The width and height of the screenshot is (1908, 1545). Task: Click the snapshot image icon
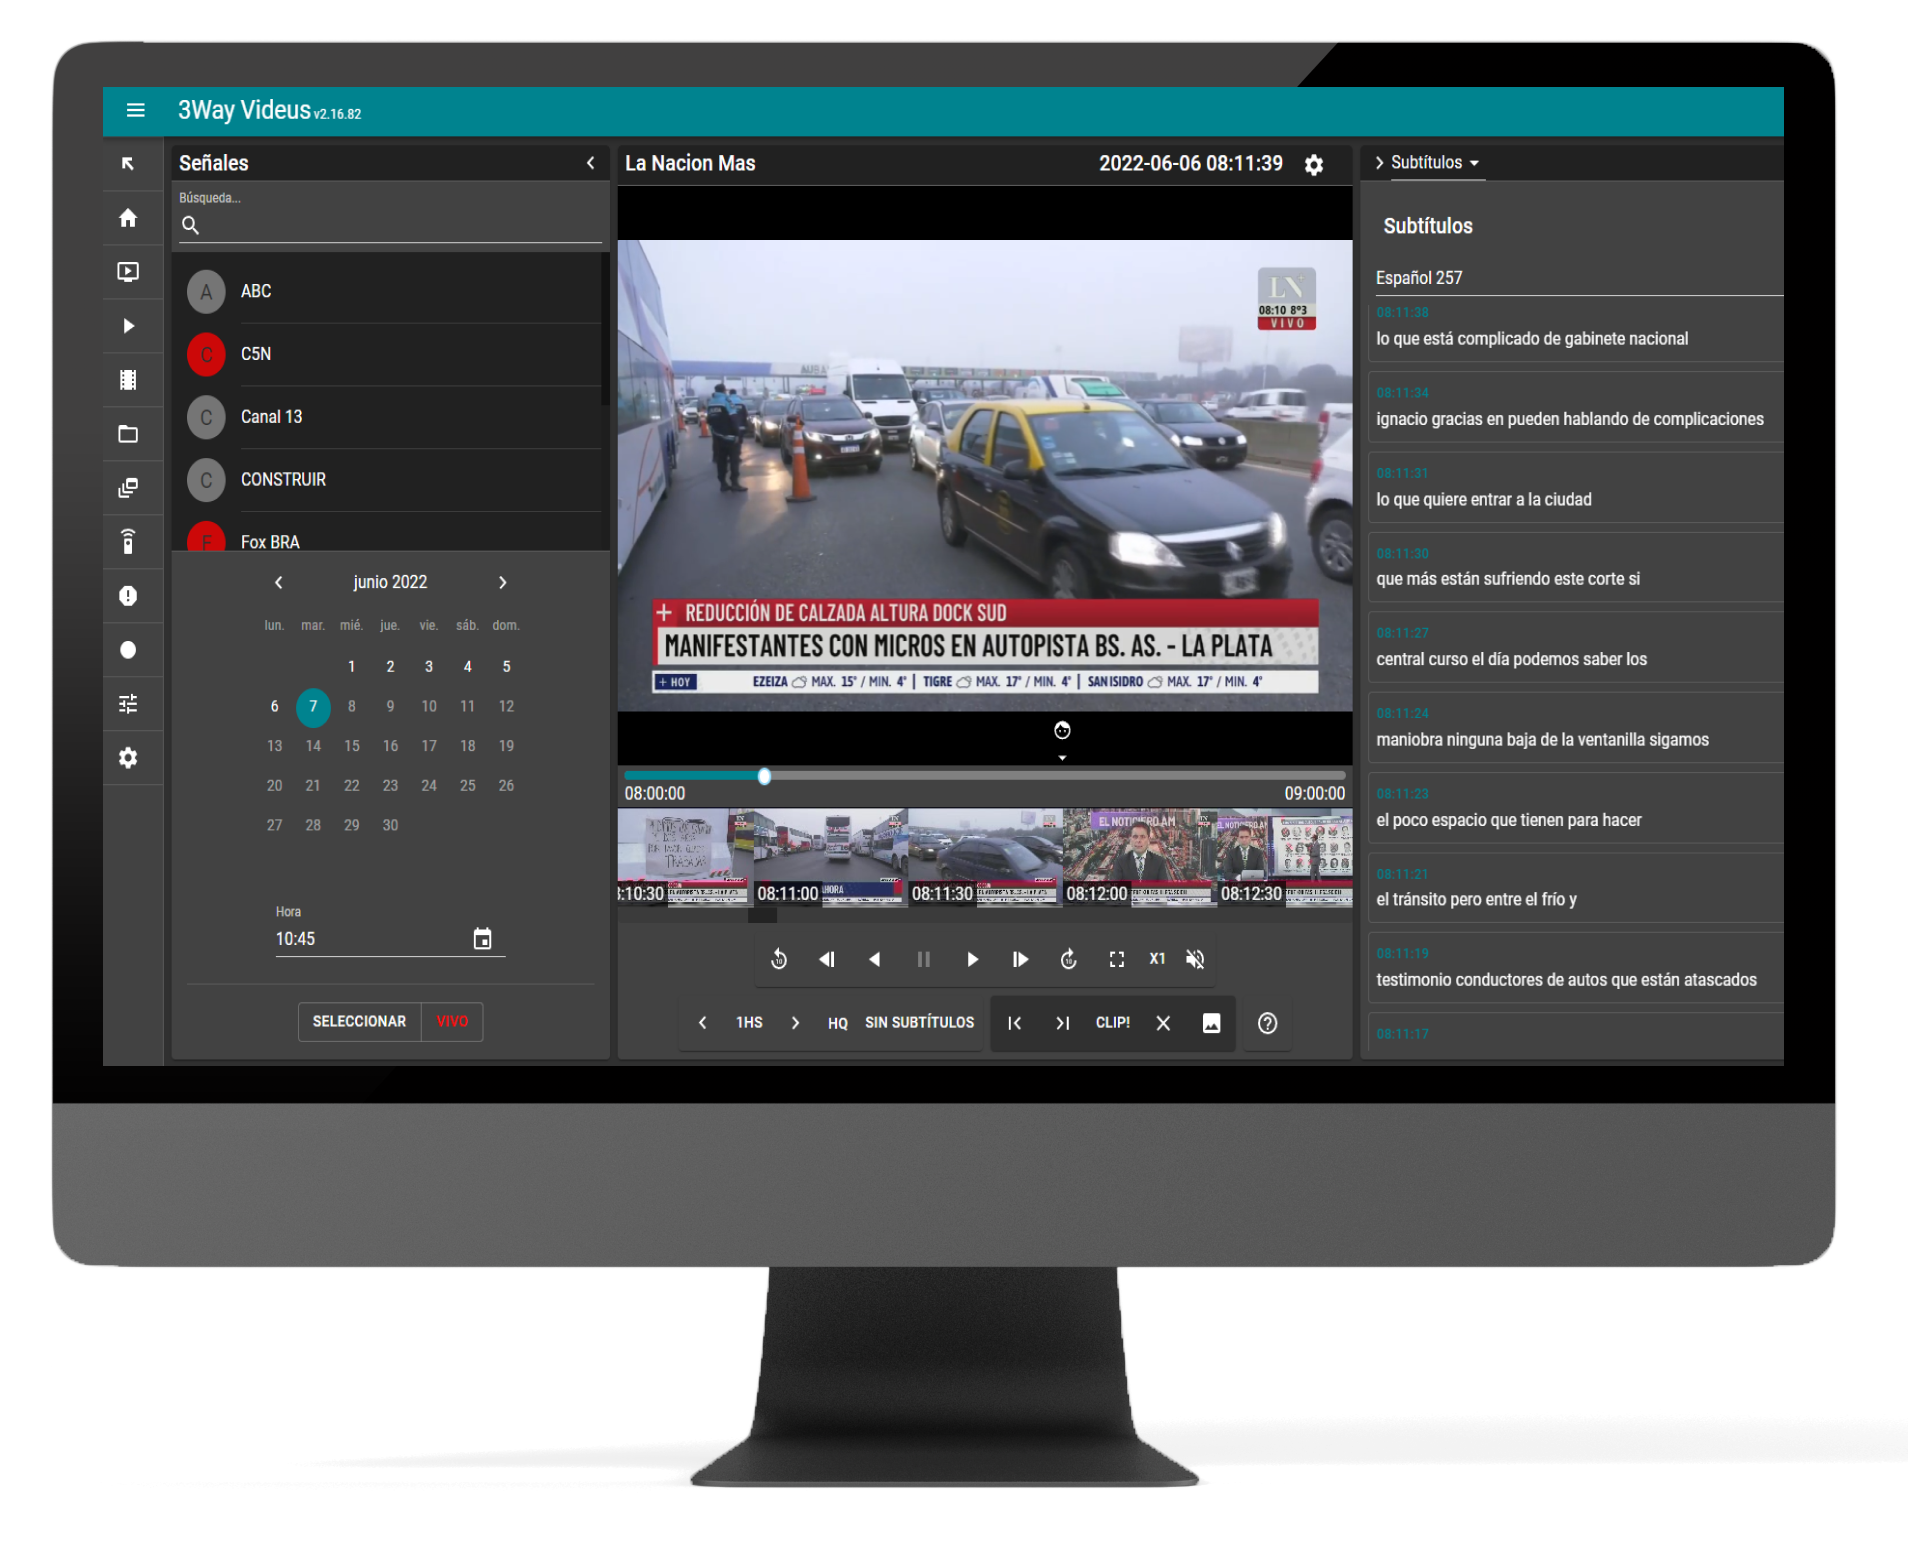(1211, 1023)
